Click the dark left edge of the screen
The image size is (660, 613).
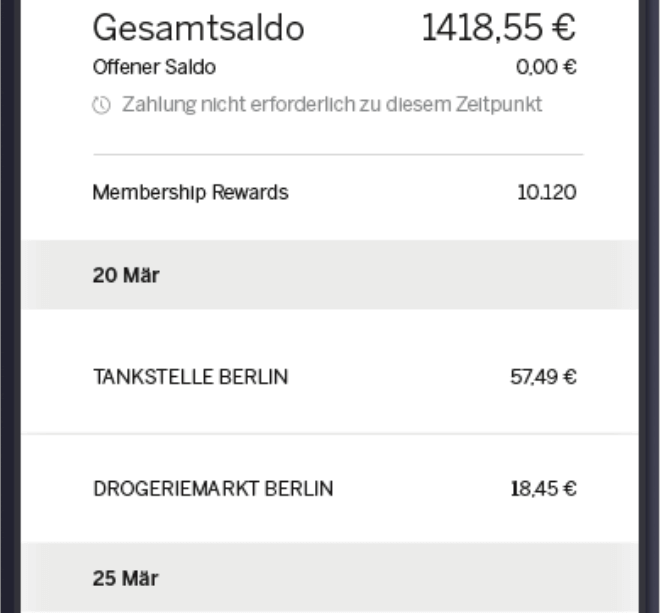pyautogui.click(x=9, y=300)
